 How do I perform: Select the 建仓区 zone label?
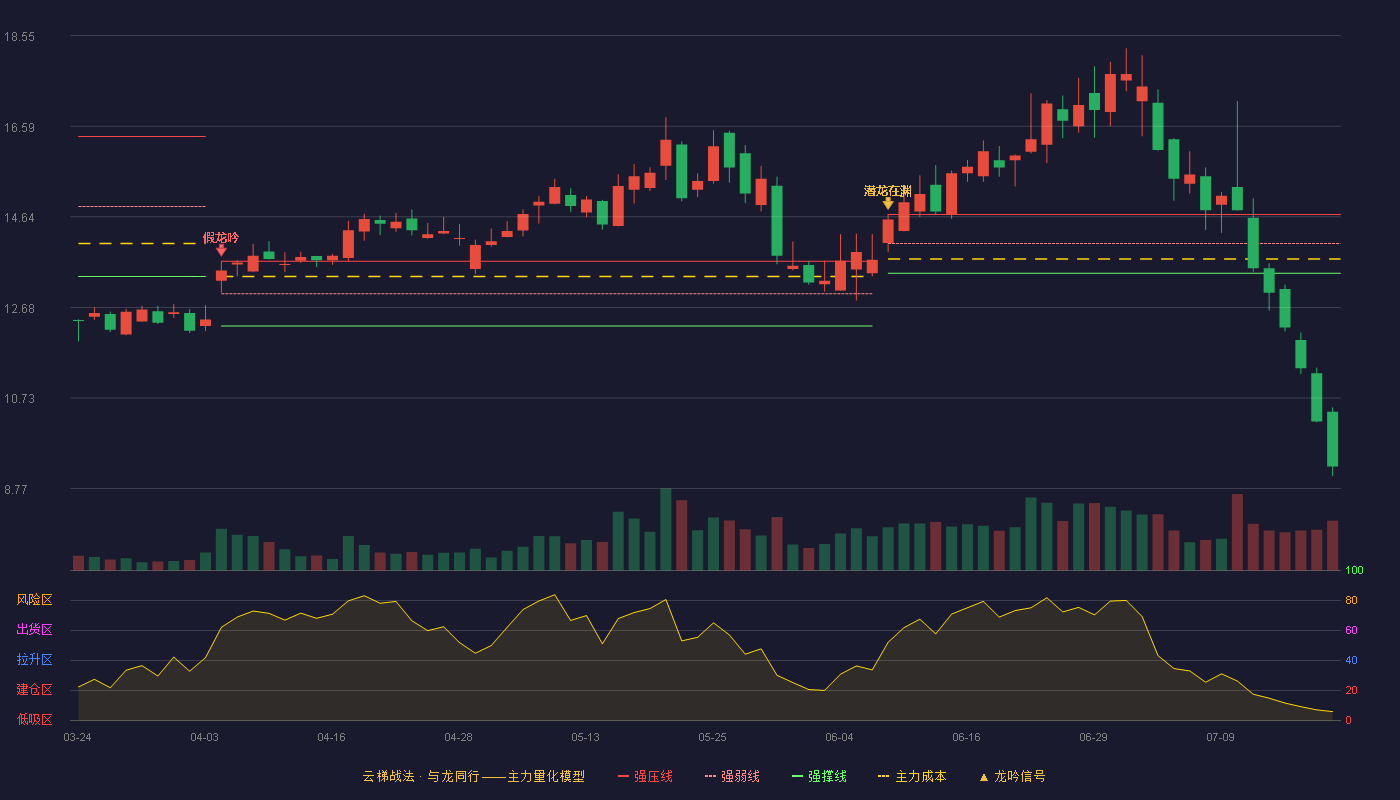(x=34, y=690)
